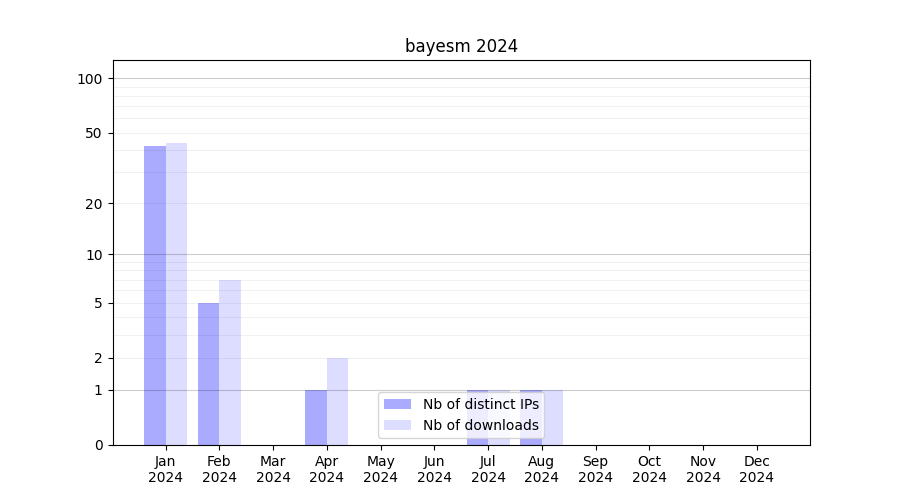Click the January distinct IPs bar
Viewport: 900px width, 500px height.
pos(155,295)
